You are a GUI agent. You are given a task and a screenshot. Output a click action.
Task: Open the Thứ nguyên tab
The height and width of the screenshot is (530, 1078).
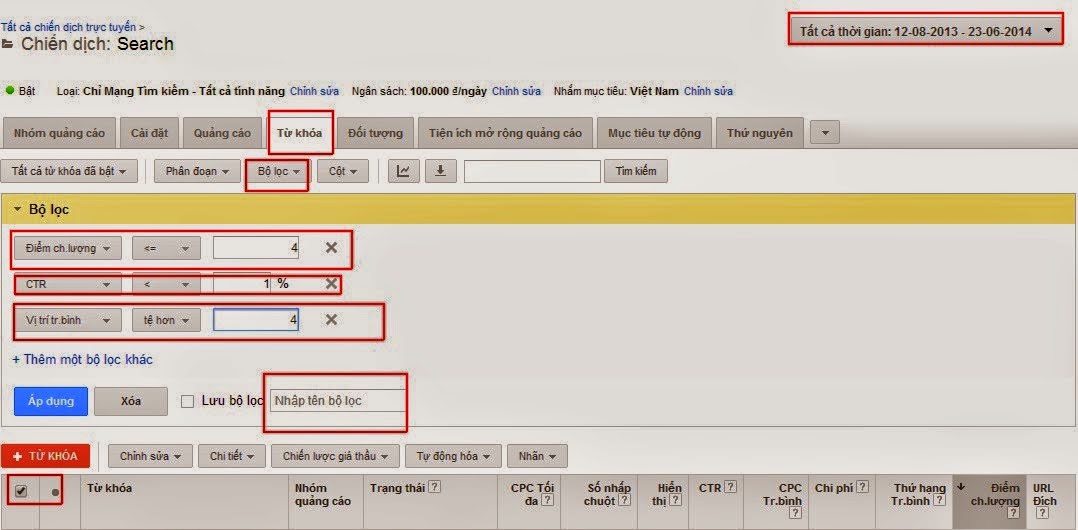[x=760, y=133]
